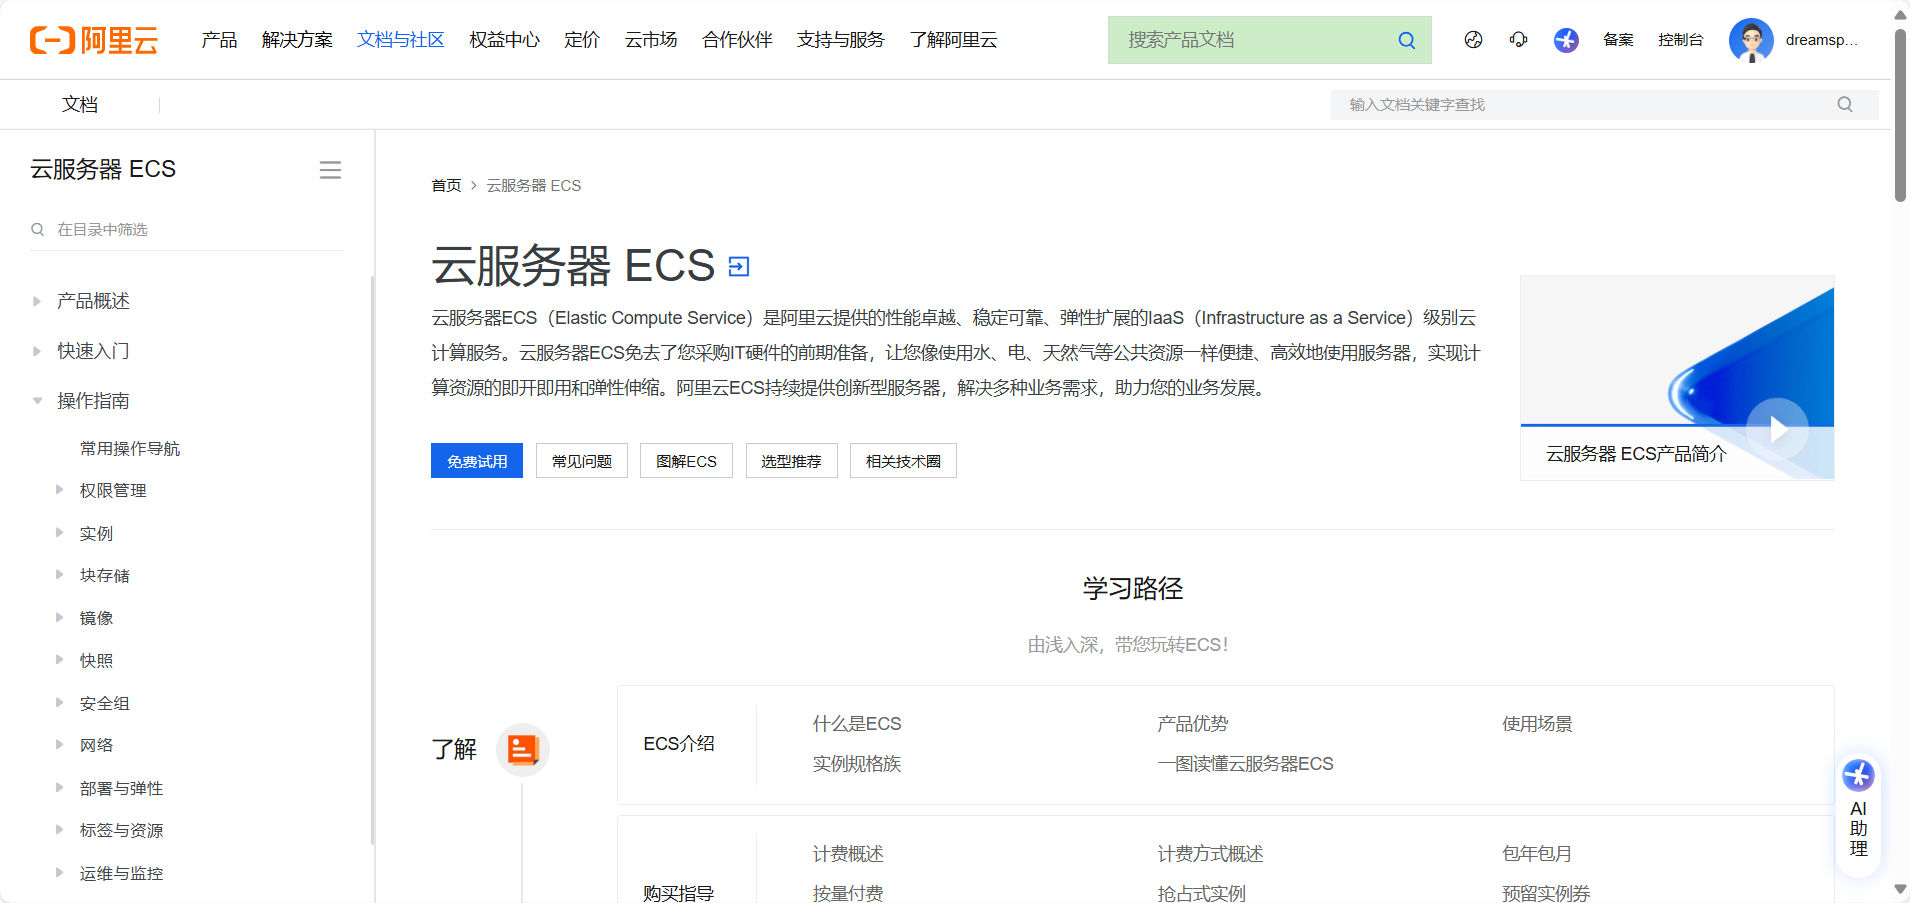Expand the 权限管理 node
Screen dimensions: 1910x903
click(59, 490)
